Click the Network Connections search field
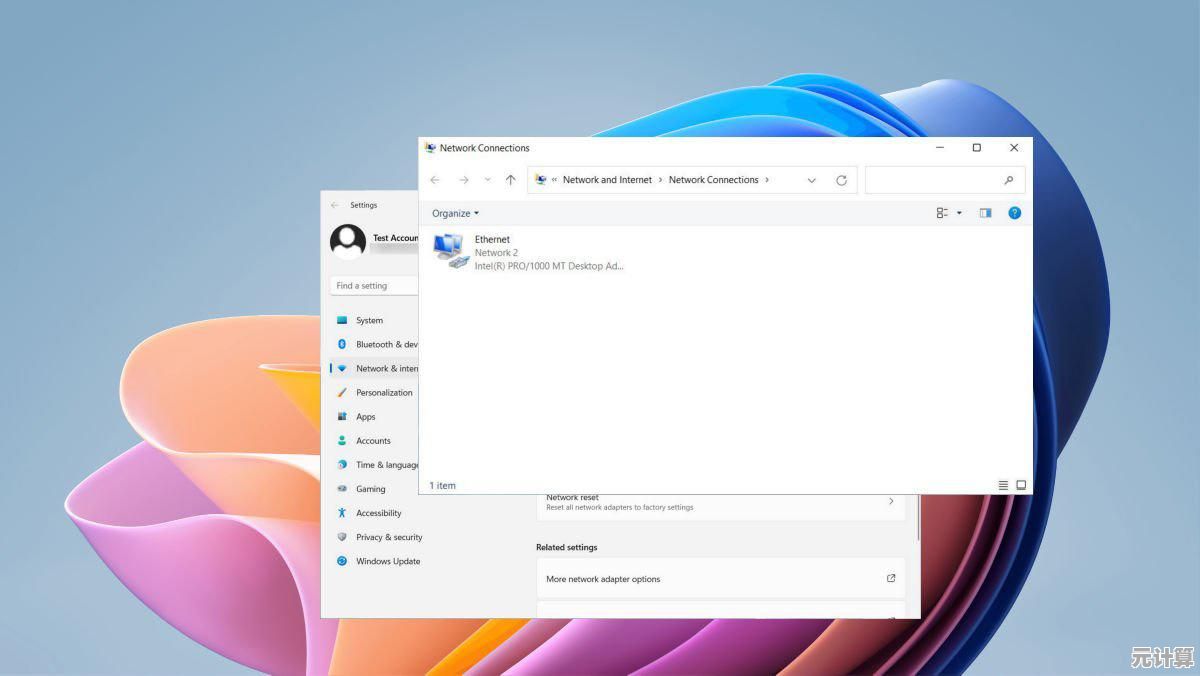Image resolution: width=1200 pixels, height=676 pixels. pyautogui.click(x=933, y=180)
